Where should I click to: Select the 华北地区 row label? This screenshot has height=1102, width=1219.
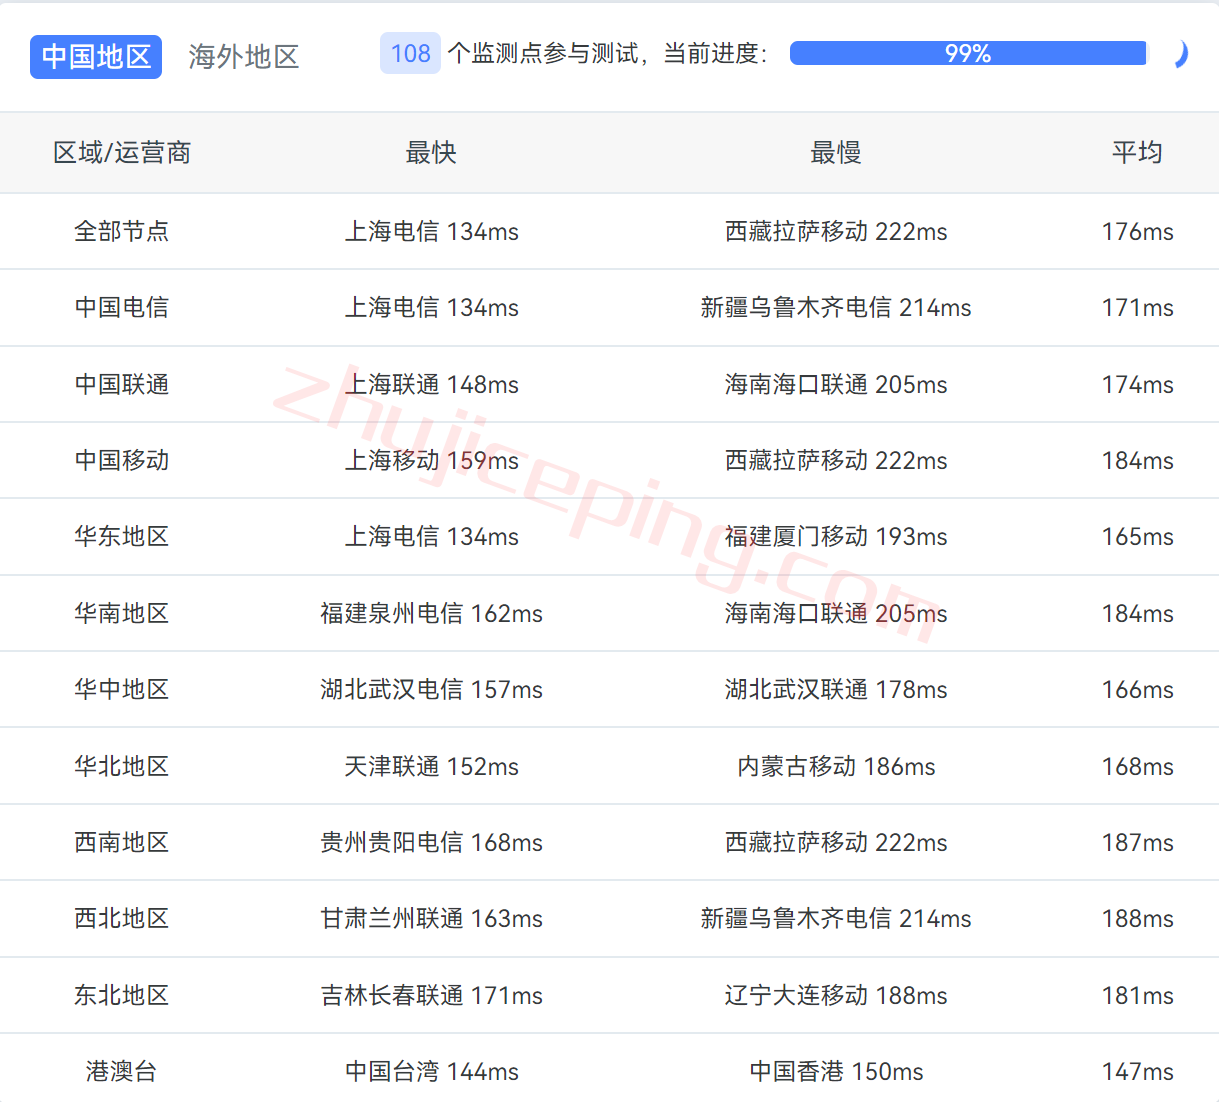point(122,767)
